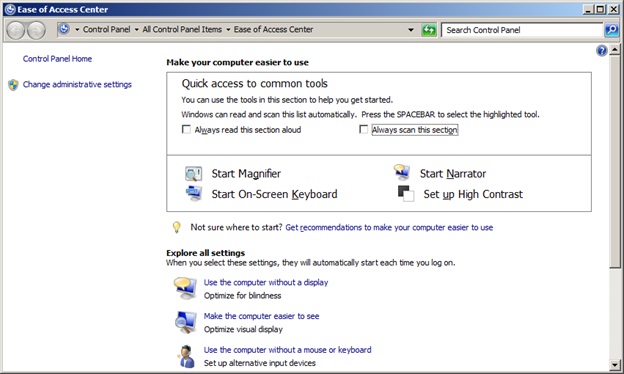Click the Start Magnifier icon

(x=193, y=174)
